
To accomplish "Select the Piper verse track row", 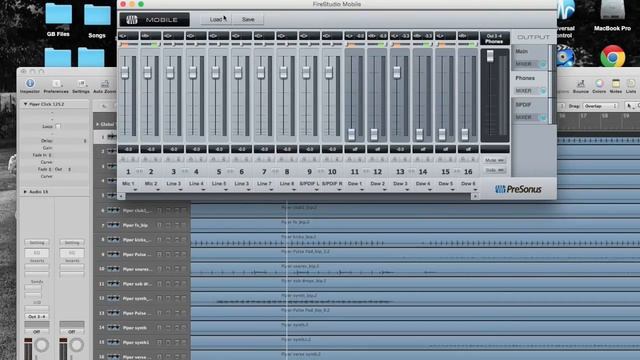I will [141, 357].
